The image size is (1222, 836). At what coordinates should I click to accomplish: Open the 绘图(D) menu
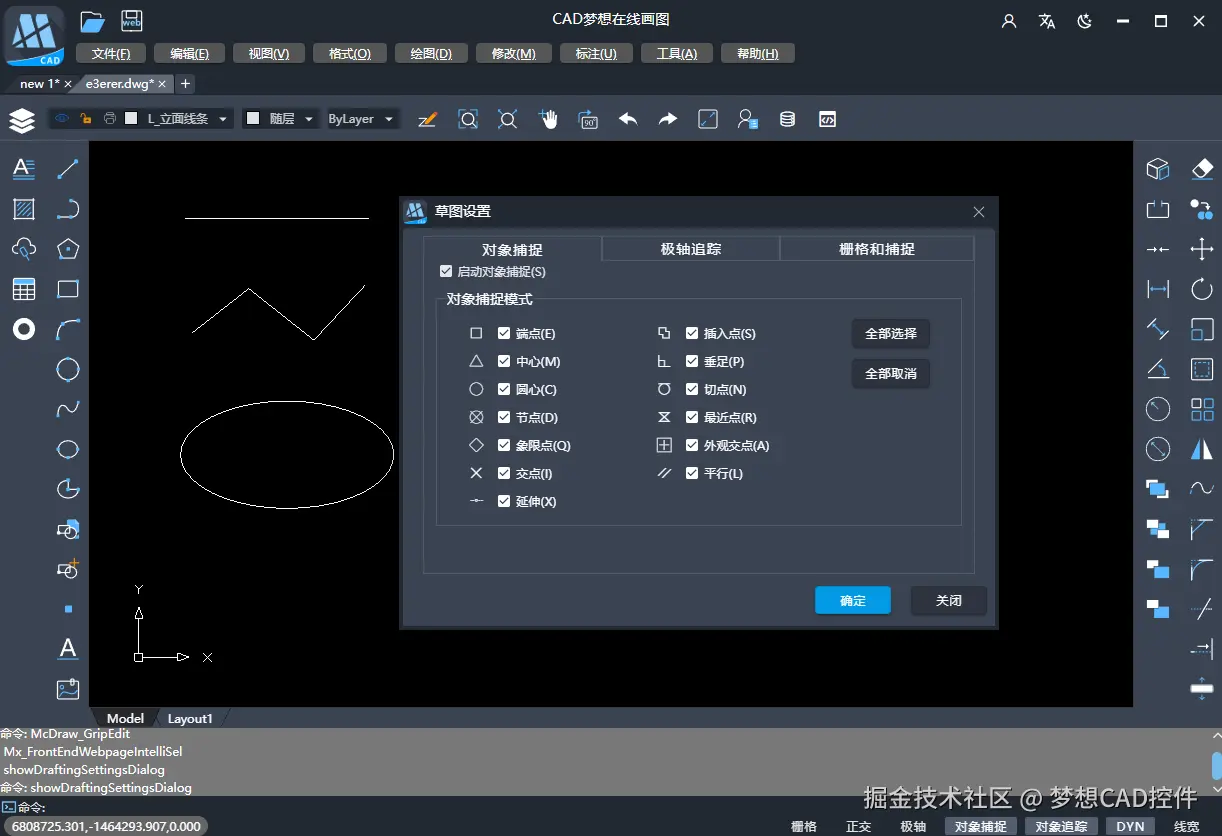pyautogui.click(x=431, y=52)
